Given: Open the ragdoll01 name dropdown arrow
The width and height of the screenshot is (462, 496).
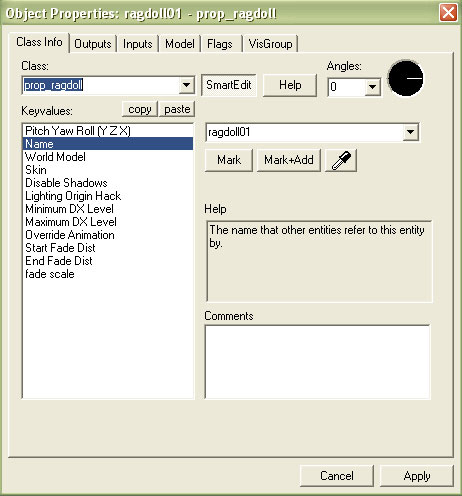Looking at the screenshot, I should [410, 132].
